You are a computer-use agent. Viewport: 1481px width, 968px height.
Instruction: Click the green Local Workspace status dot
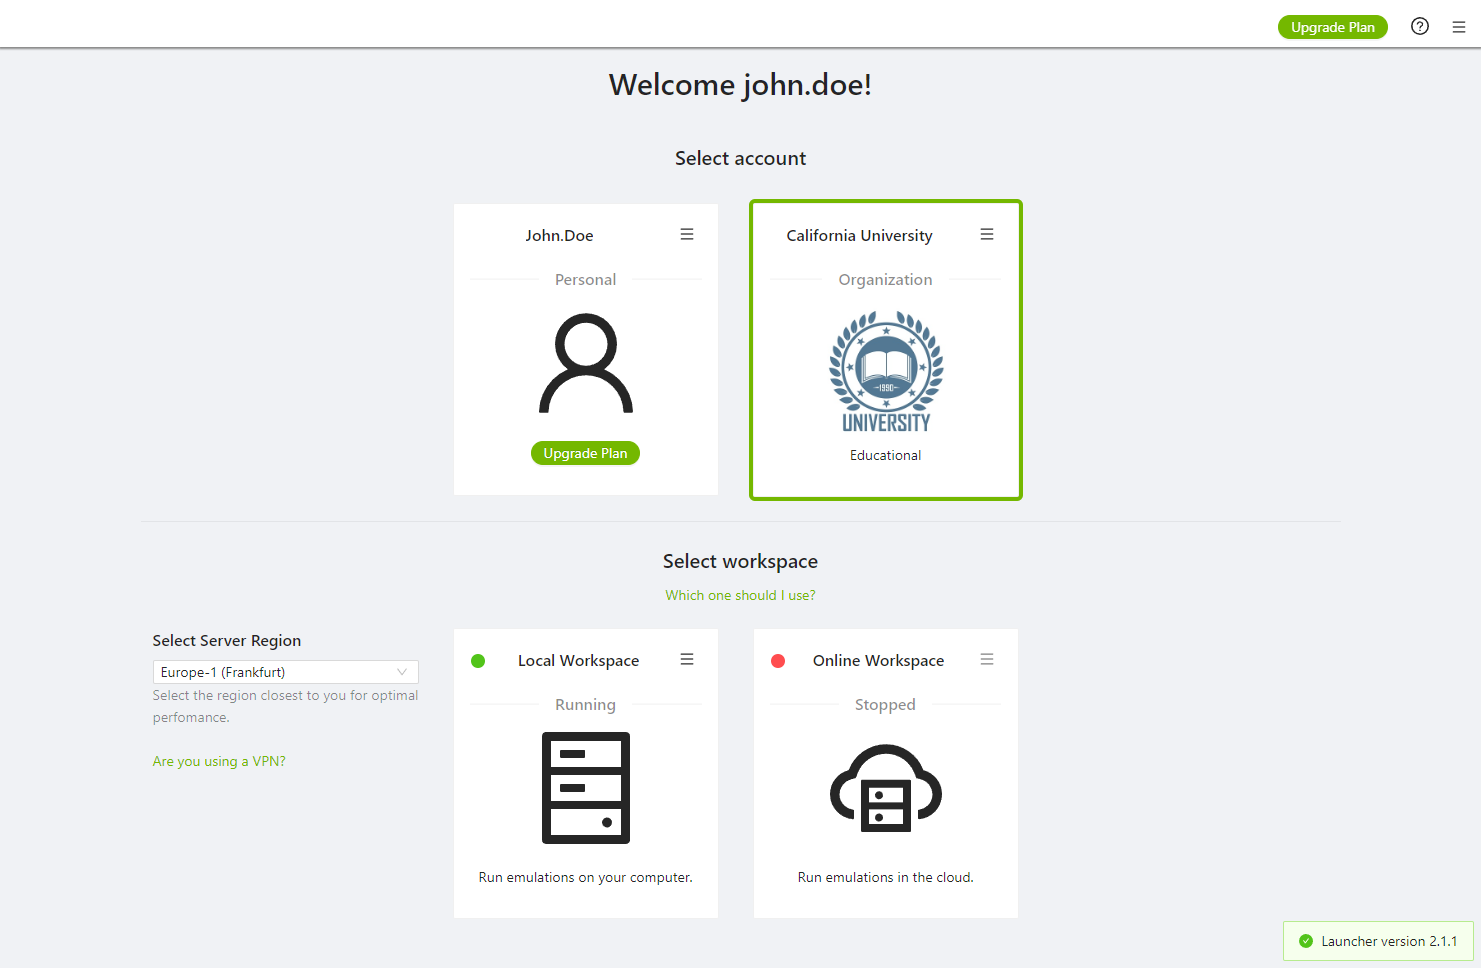pos(478,661)
